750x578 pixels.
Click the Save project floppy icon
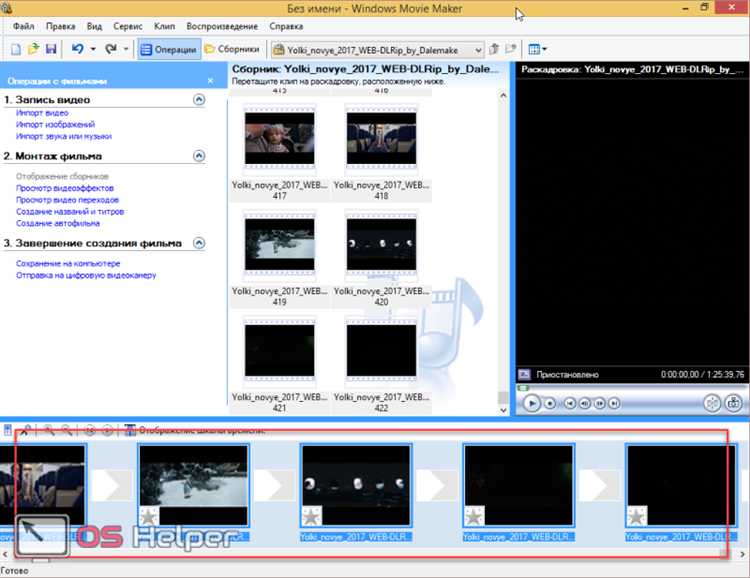pyautogui.click(x=52, y=48)
